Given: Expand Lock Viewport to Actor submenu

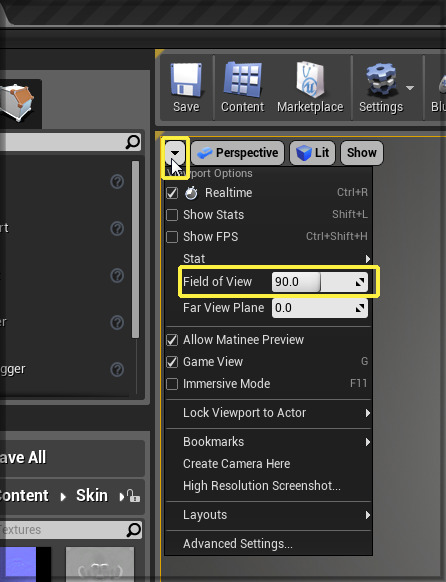Looking at the screenshot, I should pyautogui.click(x=268, y=413).
